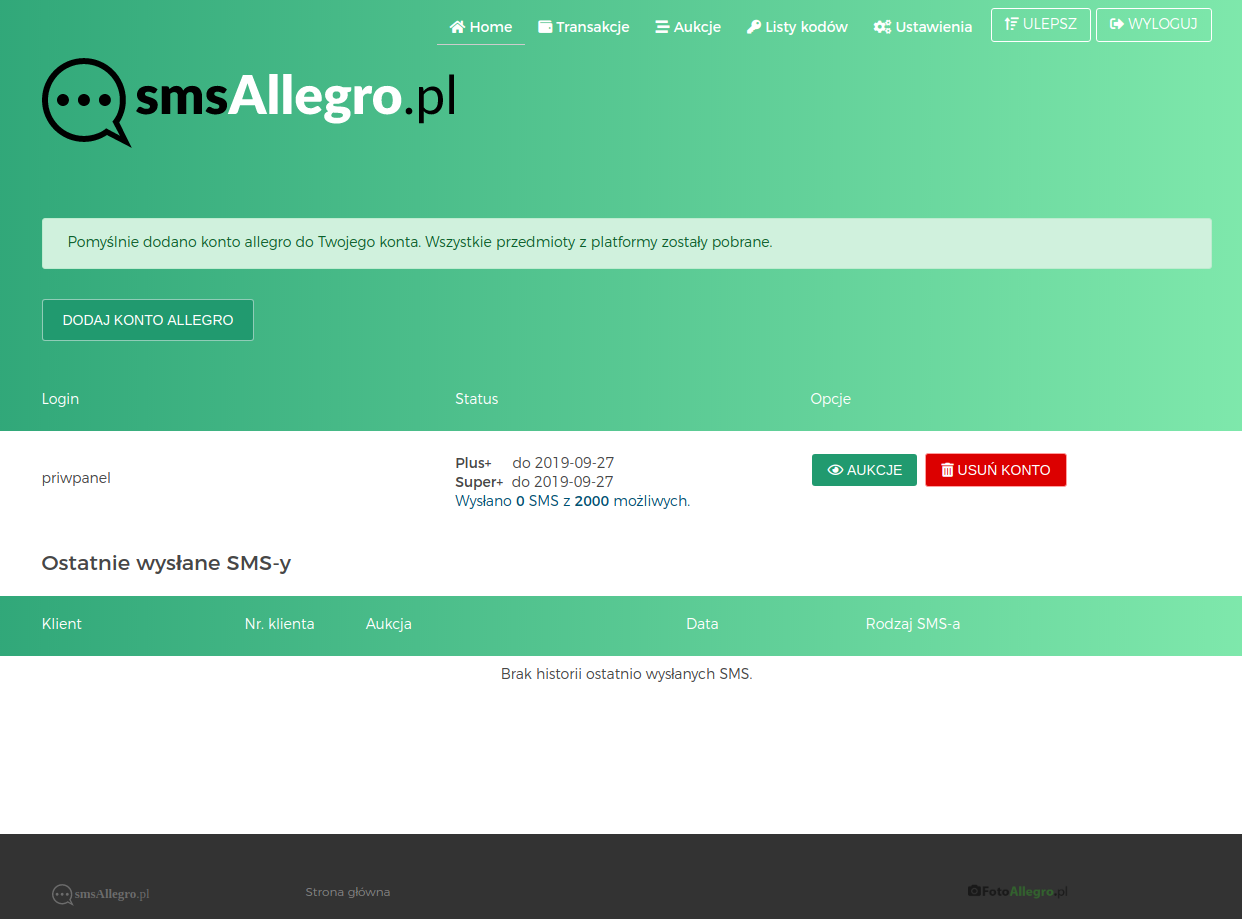Click the success alert about added Allegro account
Viewport: 1242px width, 919px height.
point(627,243)
